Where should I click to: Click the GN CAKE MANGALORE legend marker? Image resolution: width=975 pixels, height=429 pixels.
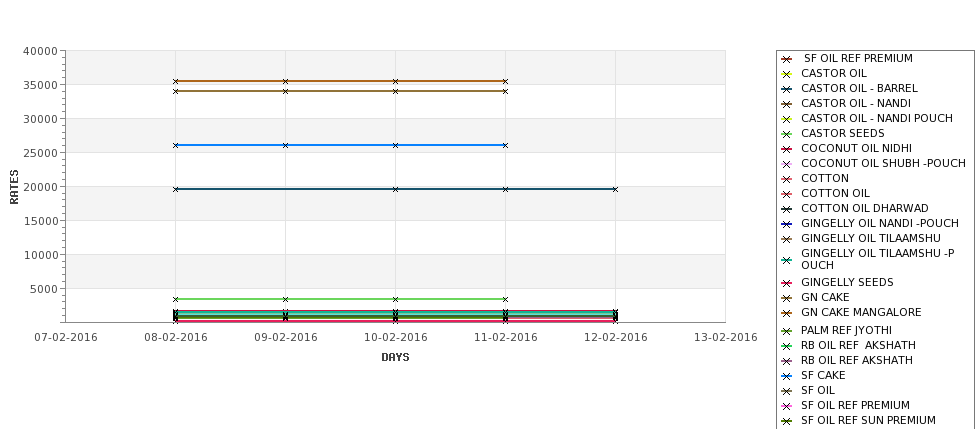pyautogui.click(x=786, y=313)
